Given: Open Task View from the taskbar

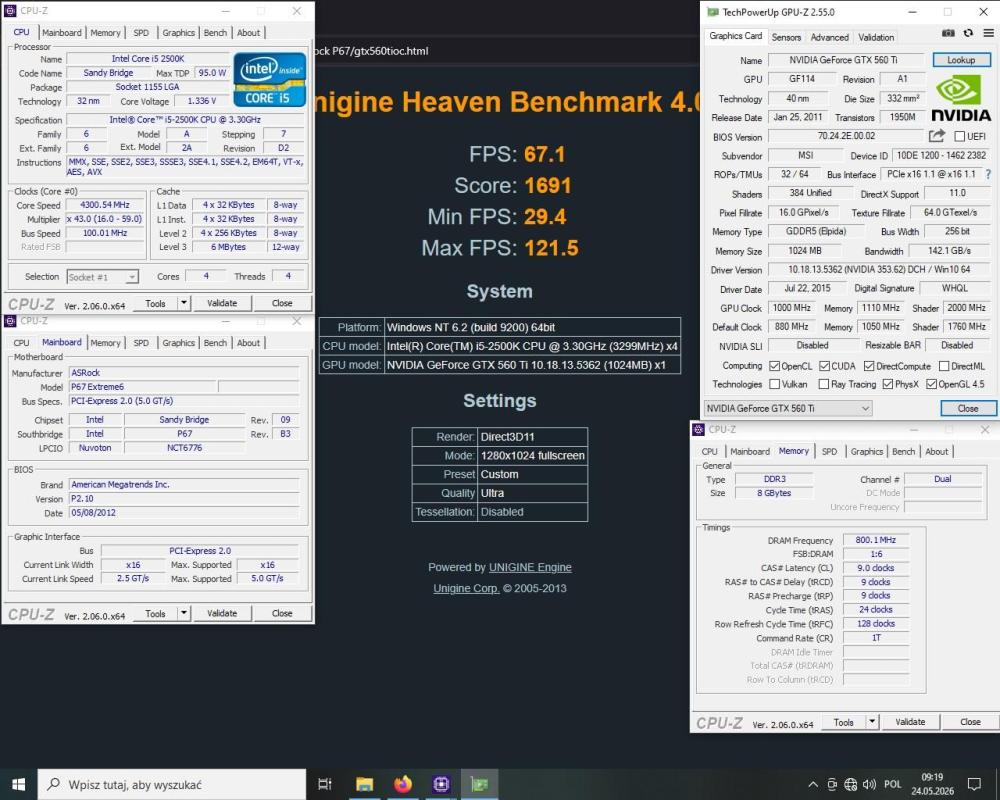Looking at the screenshot, I should (325, 784).
